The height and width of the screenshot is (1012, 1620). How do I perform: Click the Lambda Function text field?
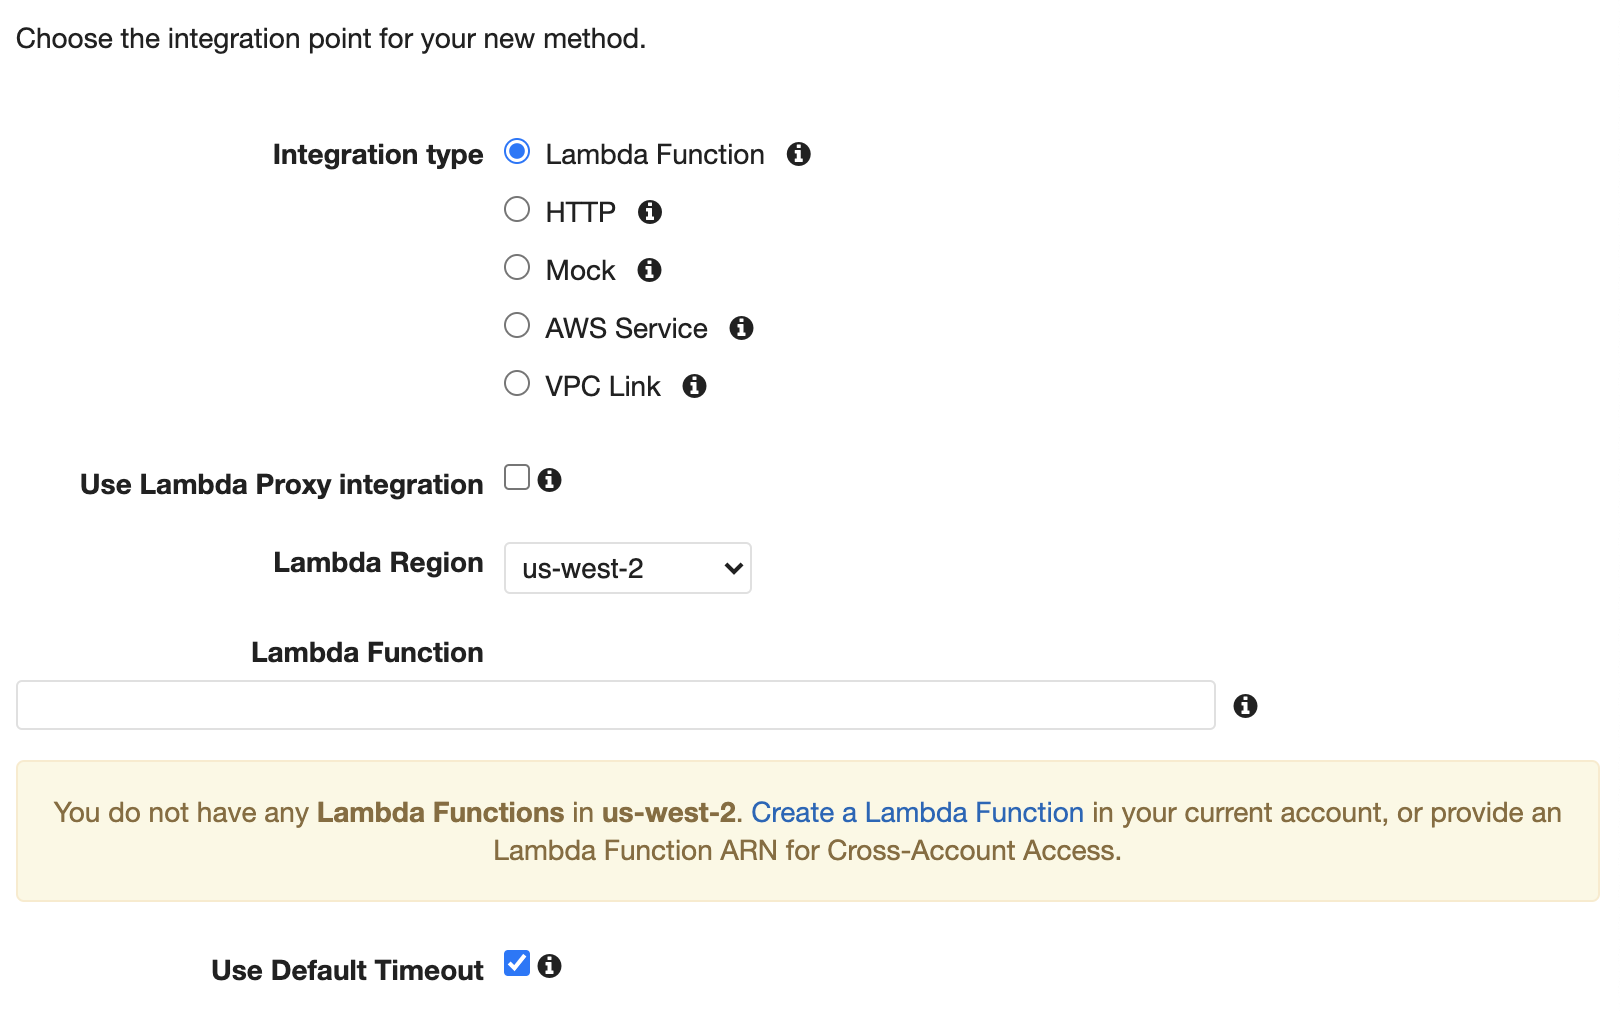(616, 705)
